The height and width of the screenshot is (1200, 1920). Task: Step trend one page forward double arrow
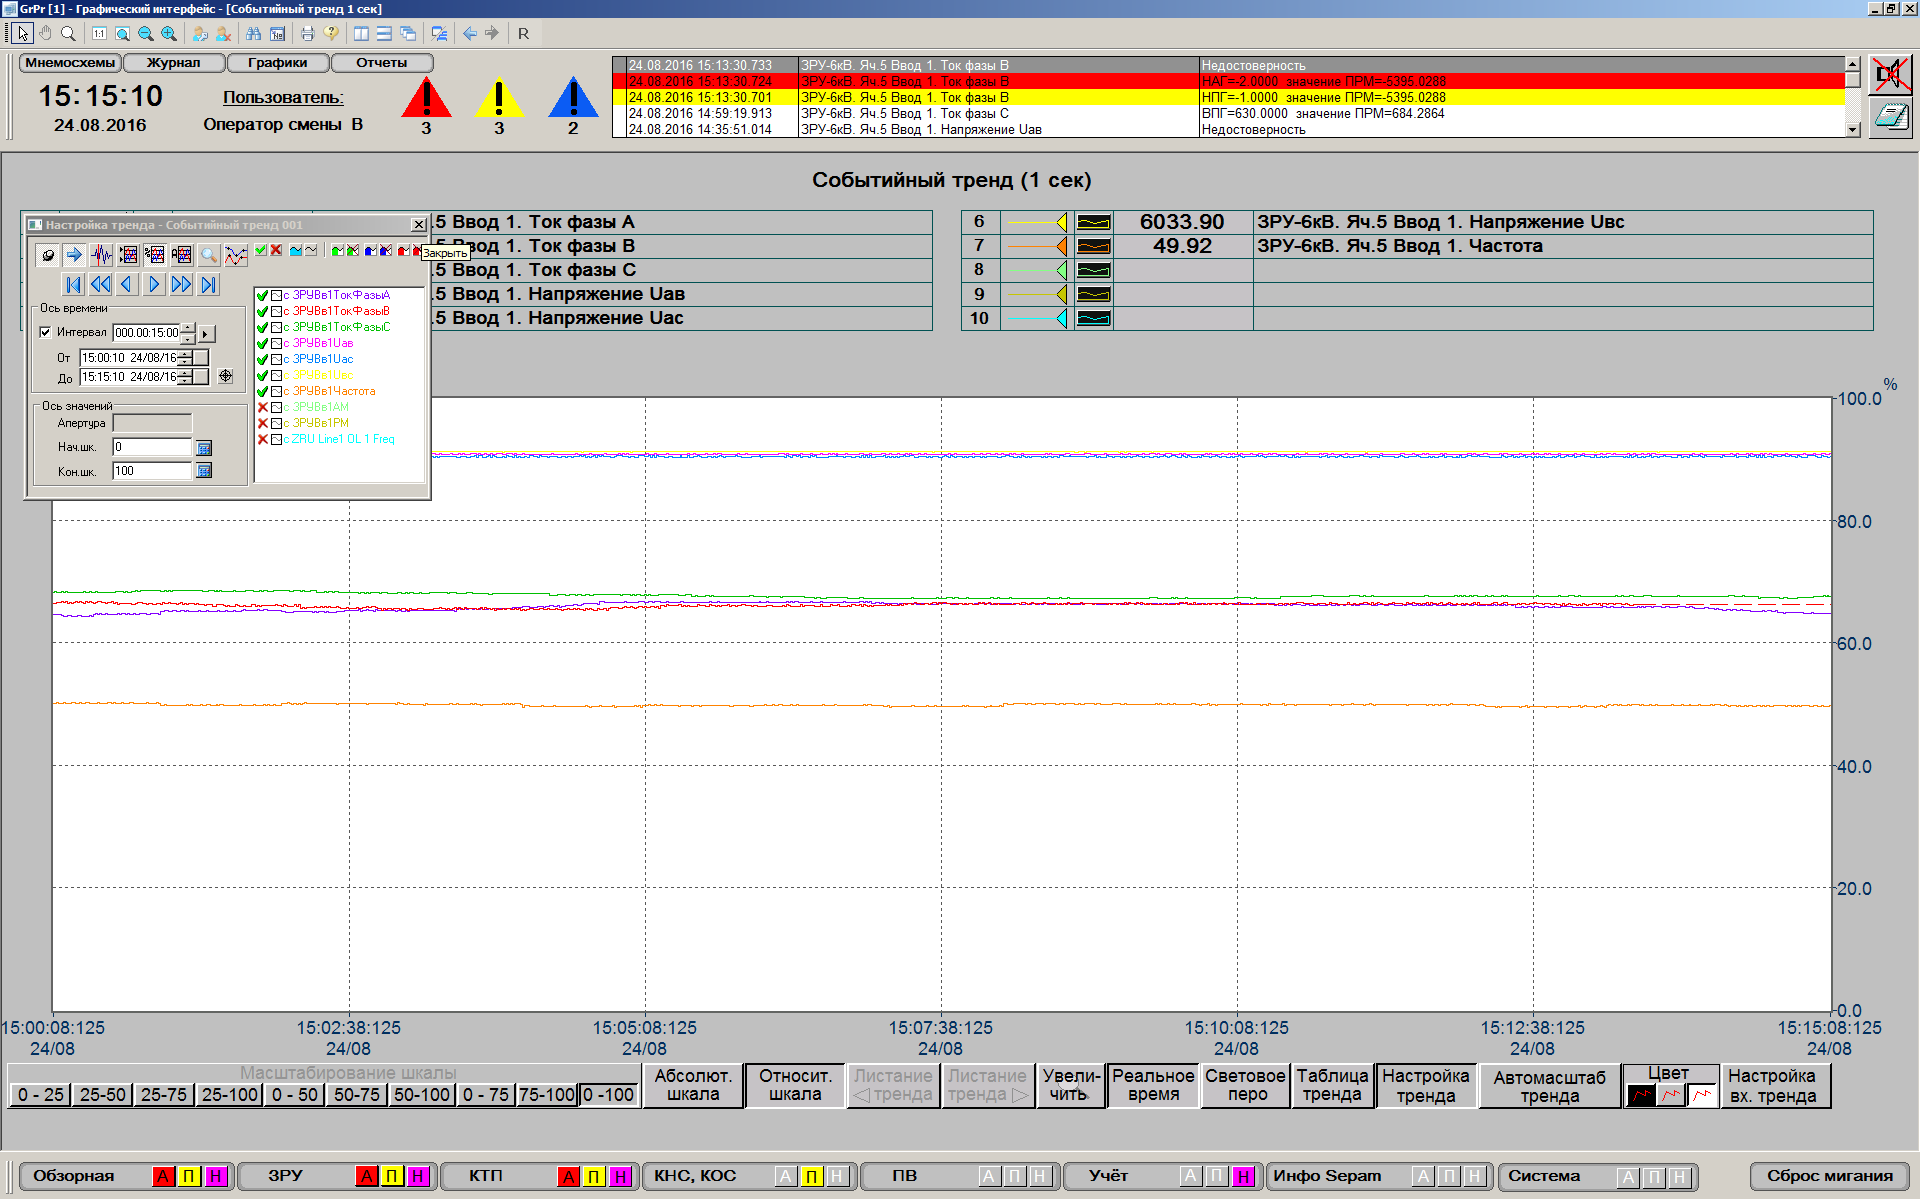(181, 284)
